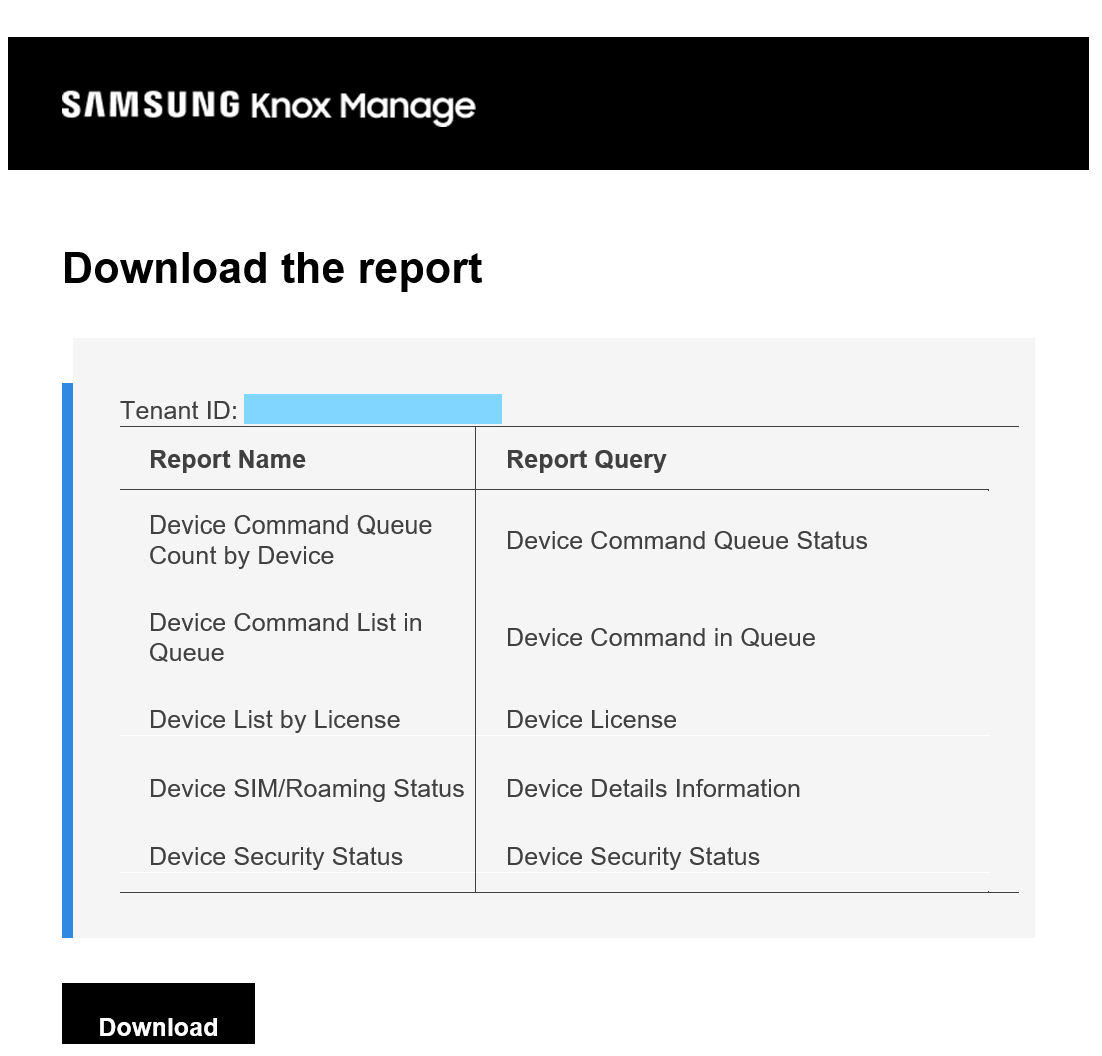
Task: Click the Device License query cell
Action: pyautogui.click(x=590, y=719)
